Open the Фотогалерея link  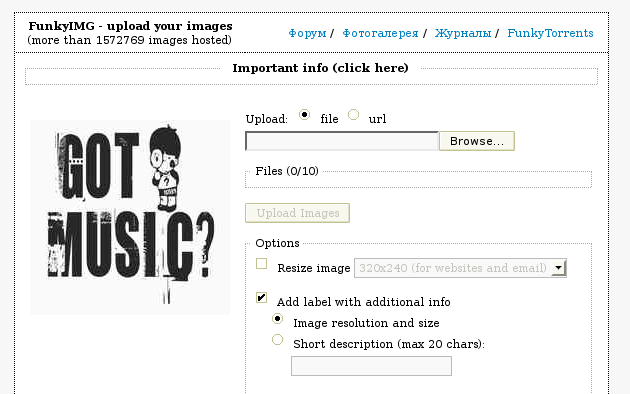380,33
